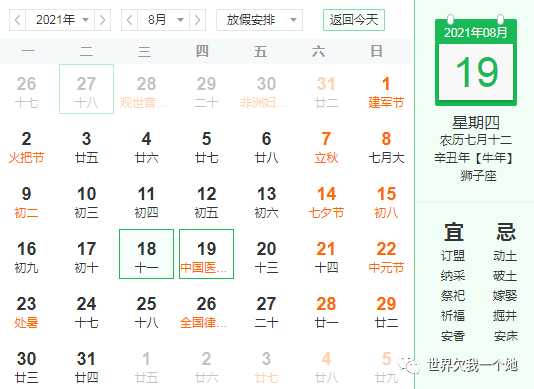Screen dimensions: 534x389
Task: Open the 8月 month dropdown
Action: pyautogui.click(x=163, y=20)
